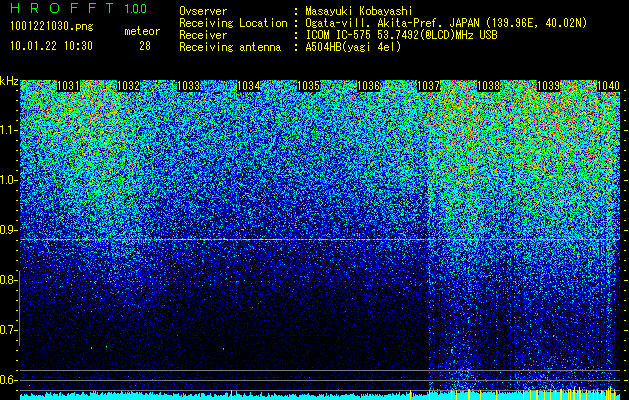Click the Ogata-vill. Akita-Pref. JAPAN location text
Screen dimensions: 629x400
click(x=446, y=23)
